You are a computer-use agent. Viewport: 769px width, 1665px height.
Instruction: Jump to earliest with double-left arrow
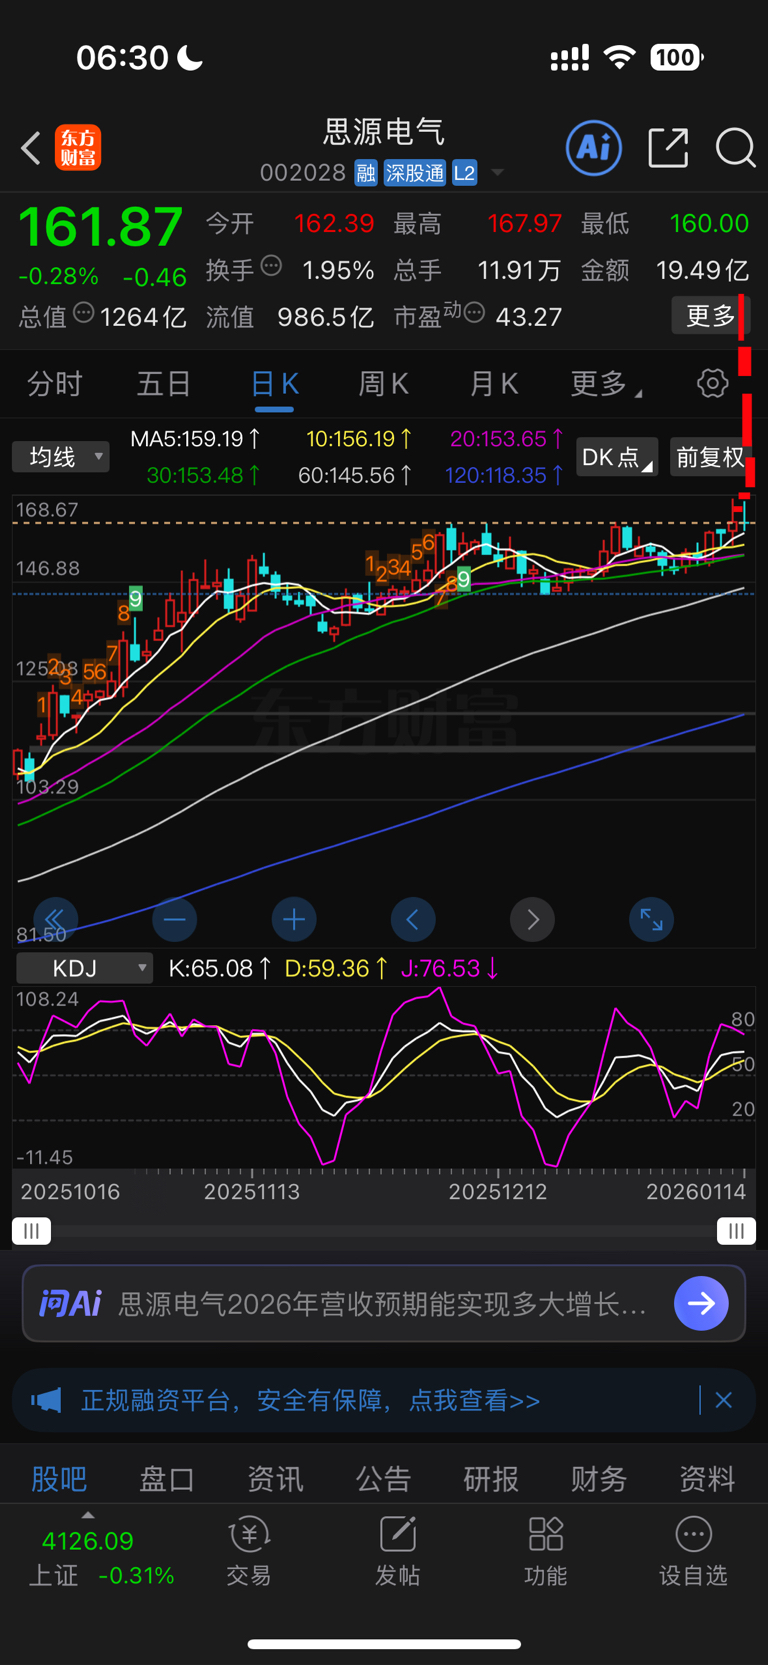click(55, 919)
